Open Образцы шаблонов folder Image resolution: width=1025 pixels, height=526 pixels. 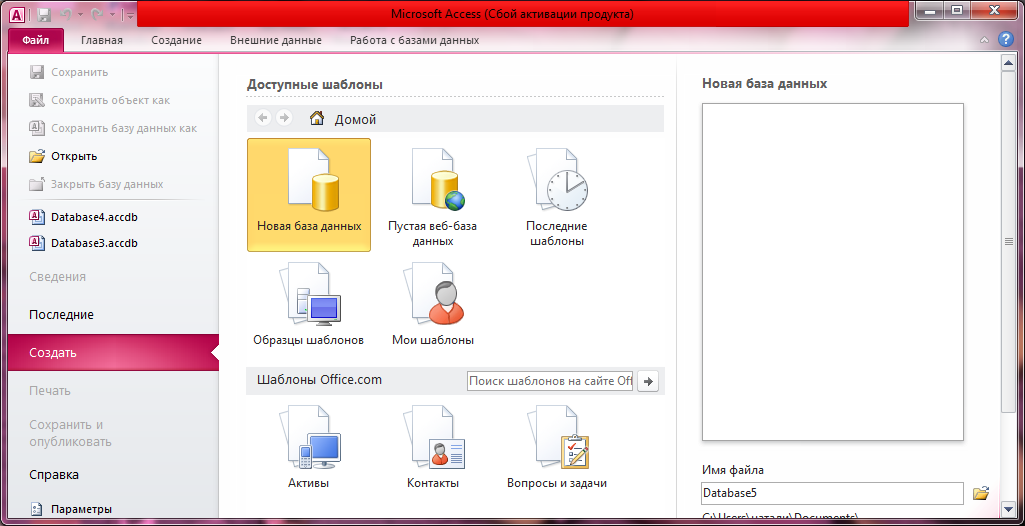click(x=309, y=303)
